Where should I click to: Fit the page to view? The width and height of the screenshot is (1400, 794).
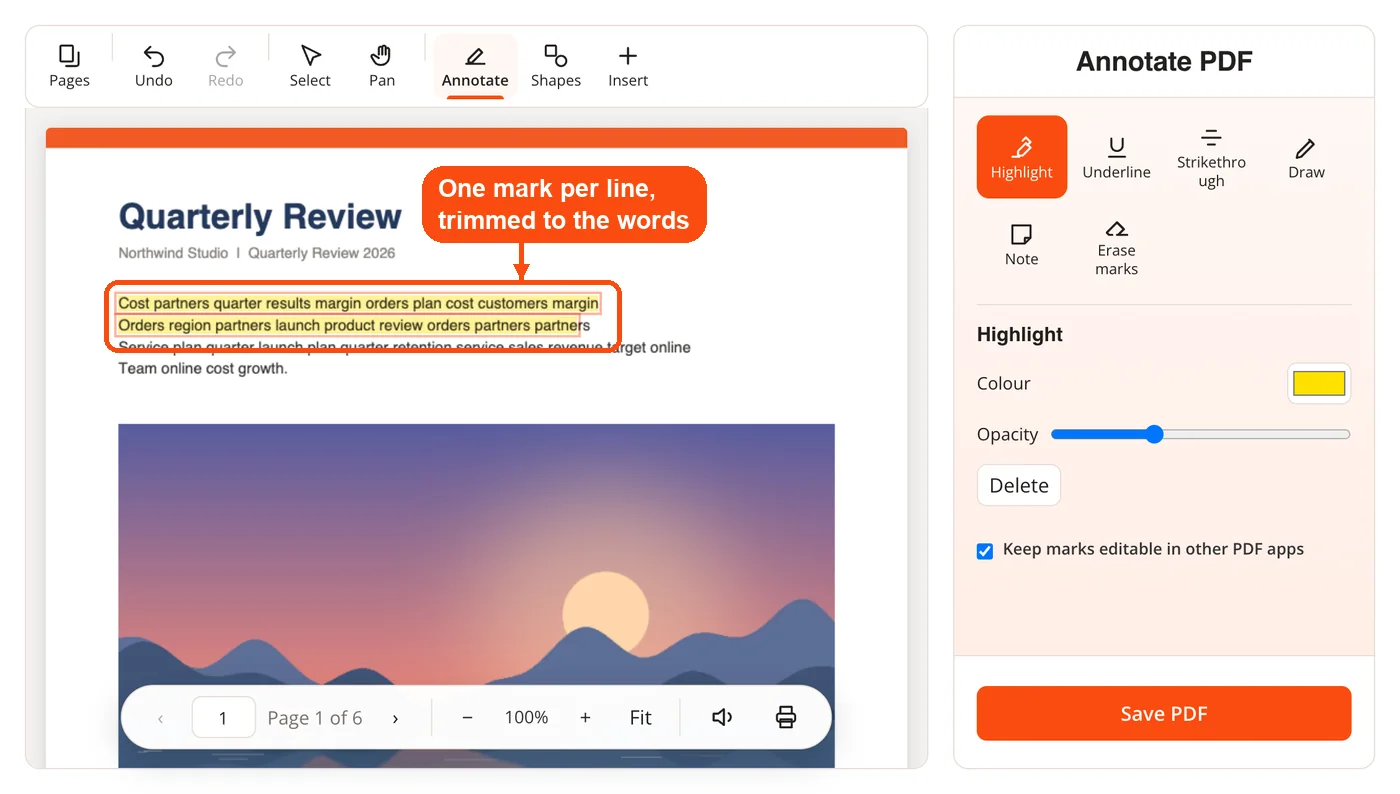(641, 717)
